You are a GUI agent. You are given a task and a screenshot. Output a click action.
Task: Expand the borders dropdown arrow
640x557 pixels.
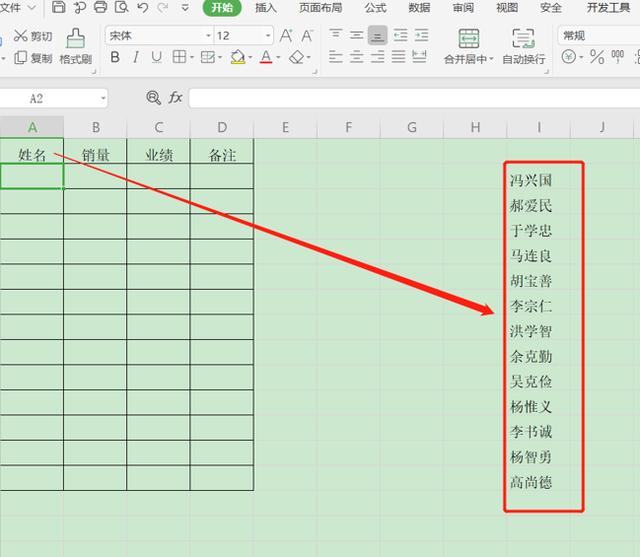click(192, 58)
